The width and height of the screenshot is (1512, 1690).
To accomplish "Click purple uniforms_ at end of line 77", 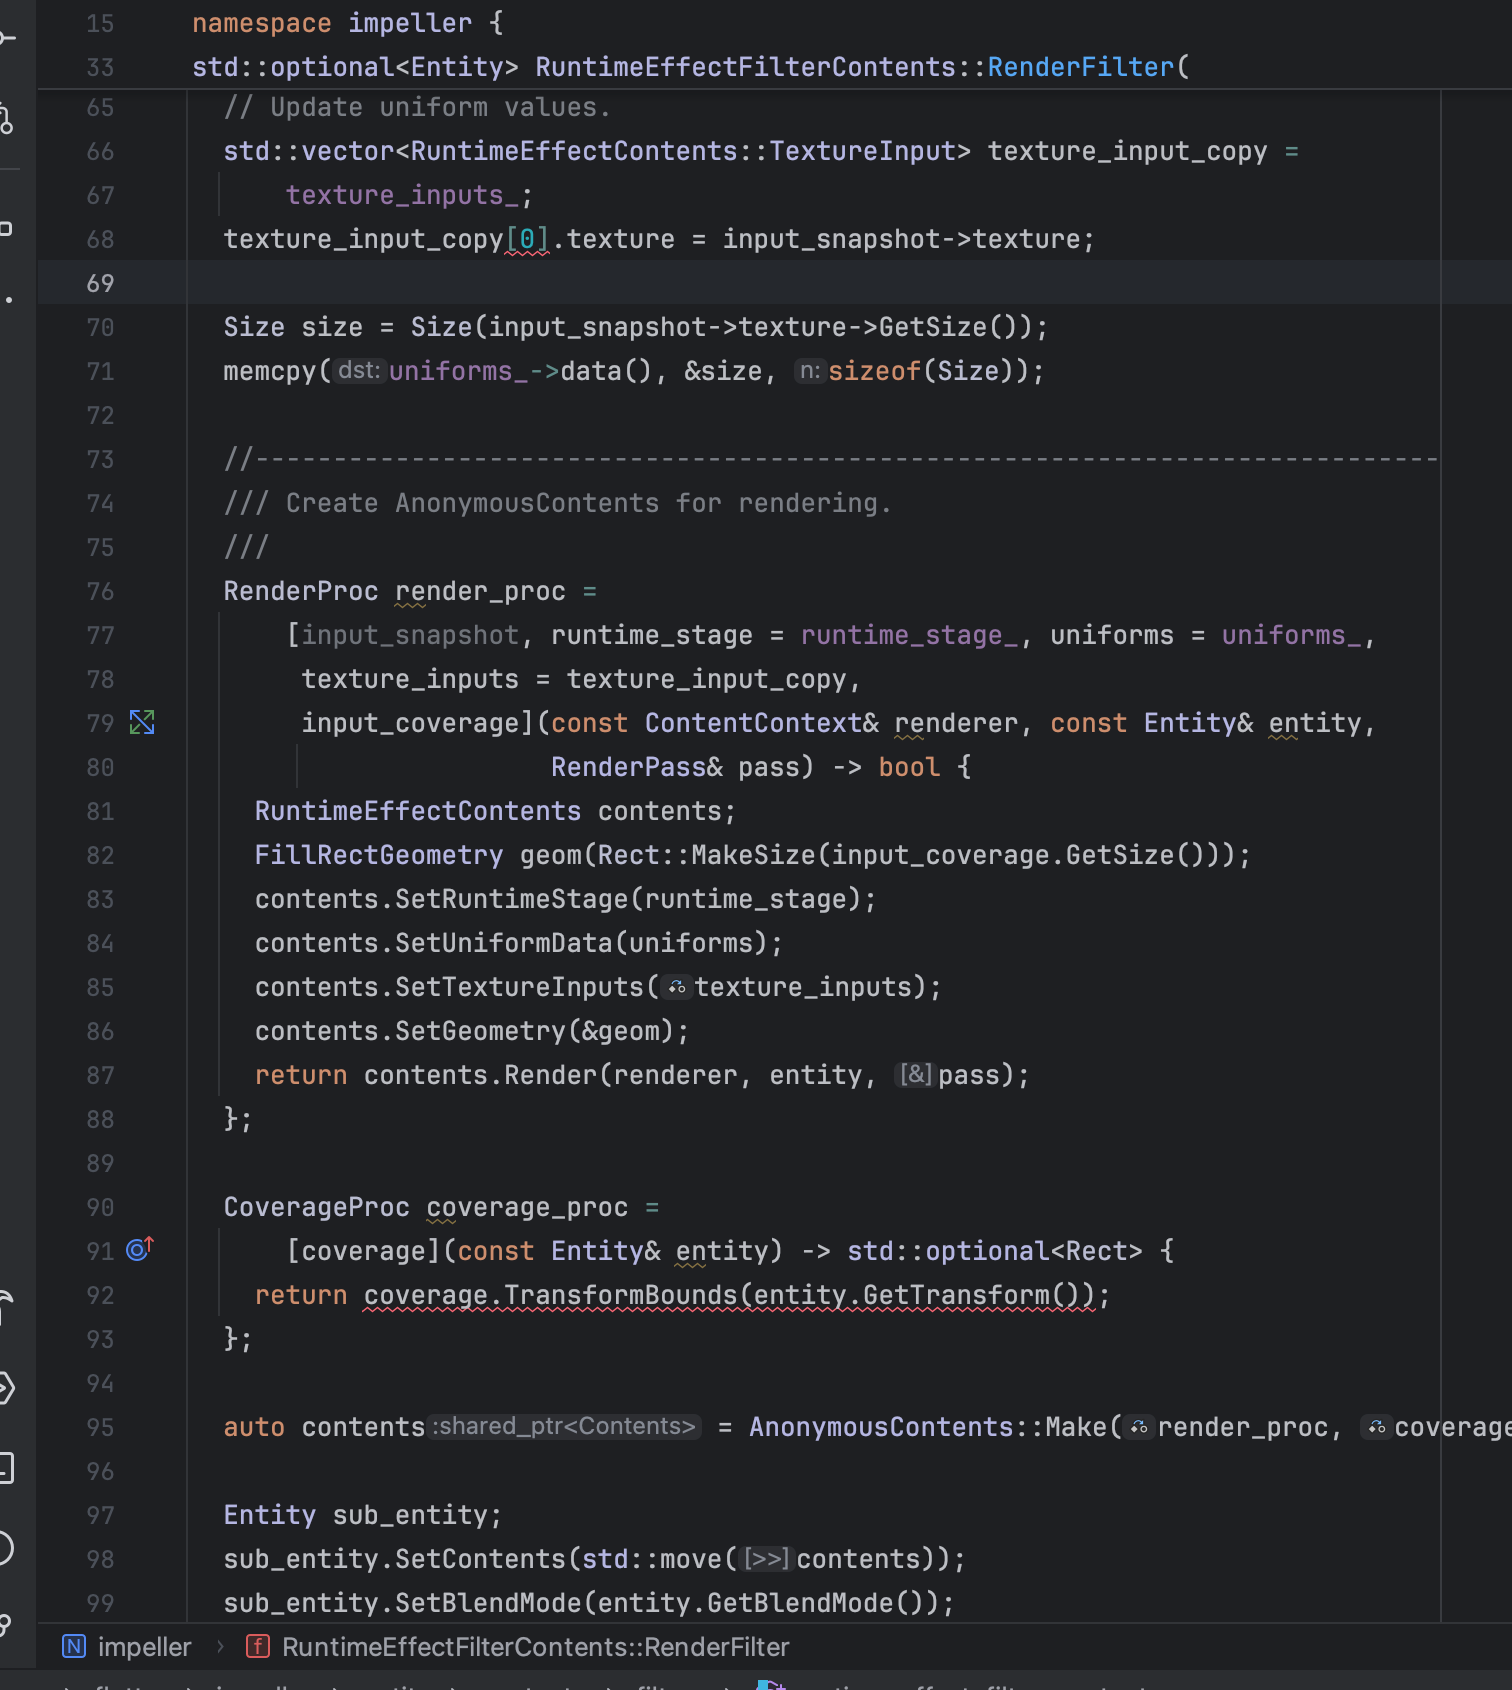I will (x=1291, y=635).
